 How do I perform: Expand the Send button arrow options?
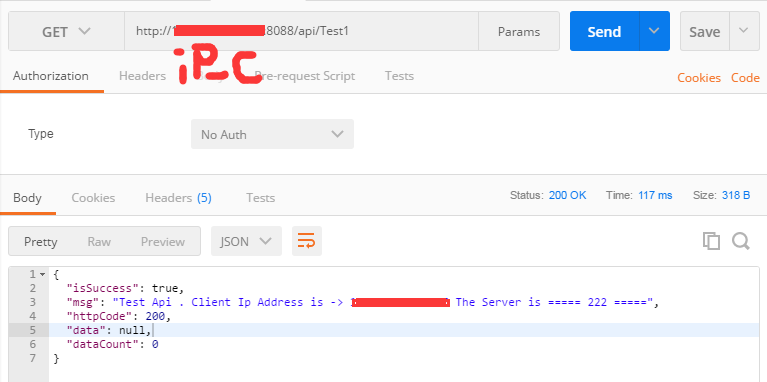click(x=654, y=31)
